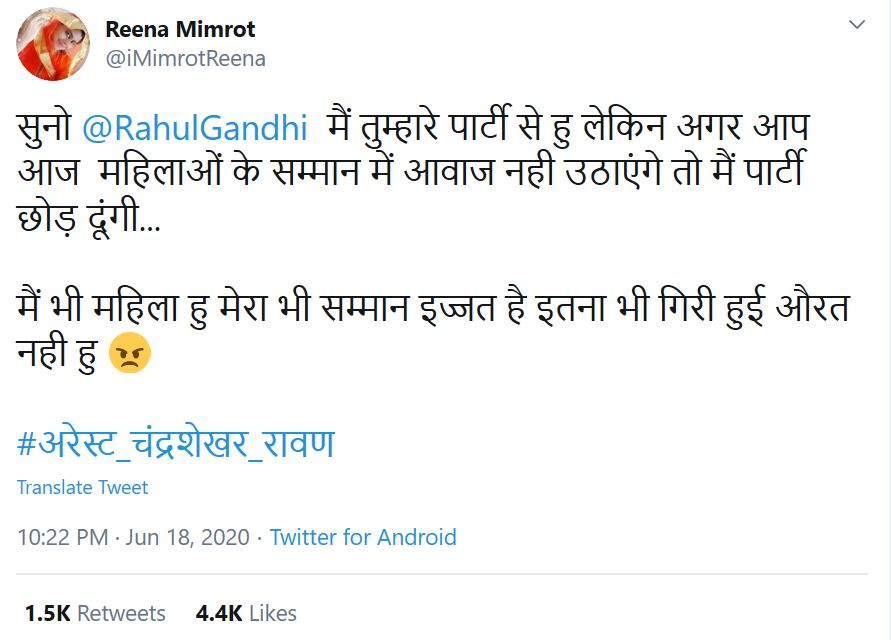Image resolution: width=891 pixels, height=640 pixels.
Task: Show the Likes list via its label
Action: [x=272, y=612]
